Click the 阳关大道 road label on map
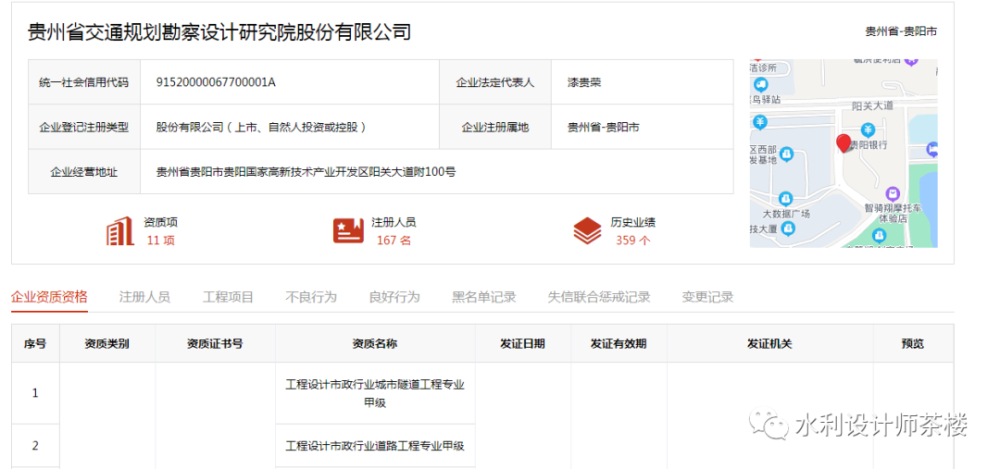 click(872, 106)
